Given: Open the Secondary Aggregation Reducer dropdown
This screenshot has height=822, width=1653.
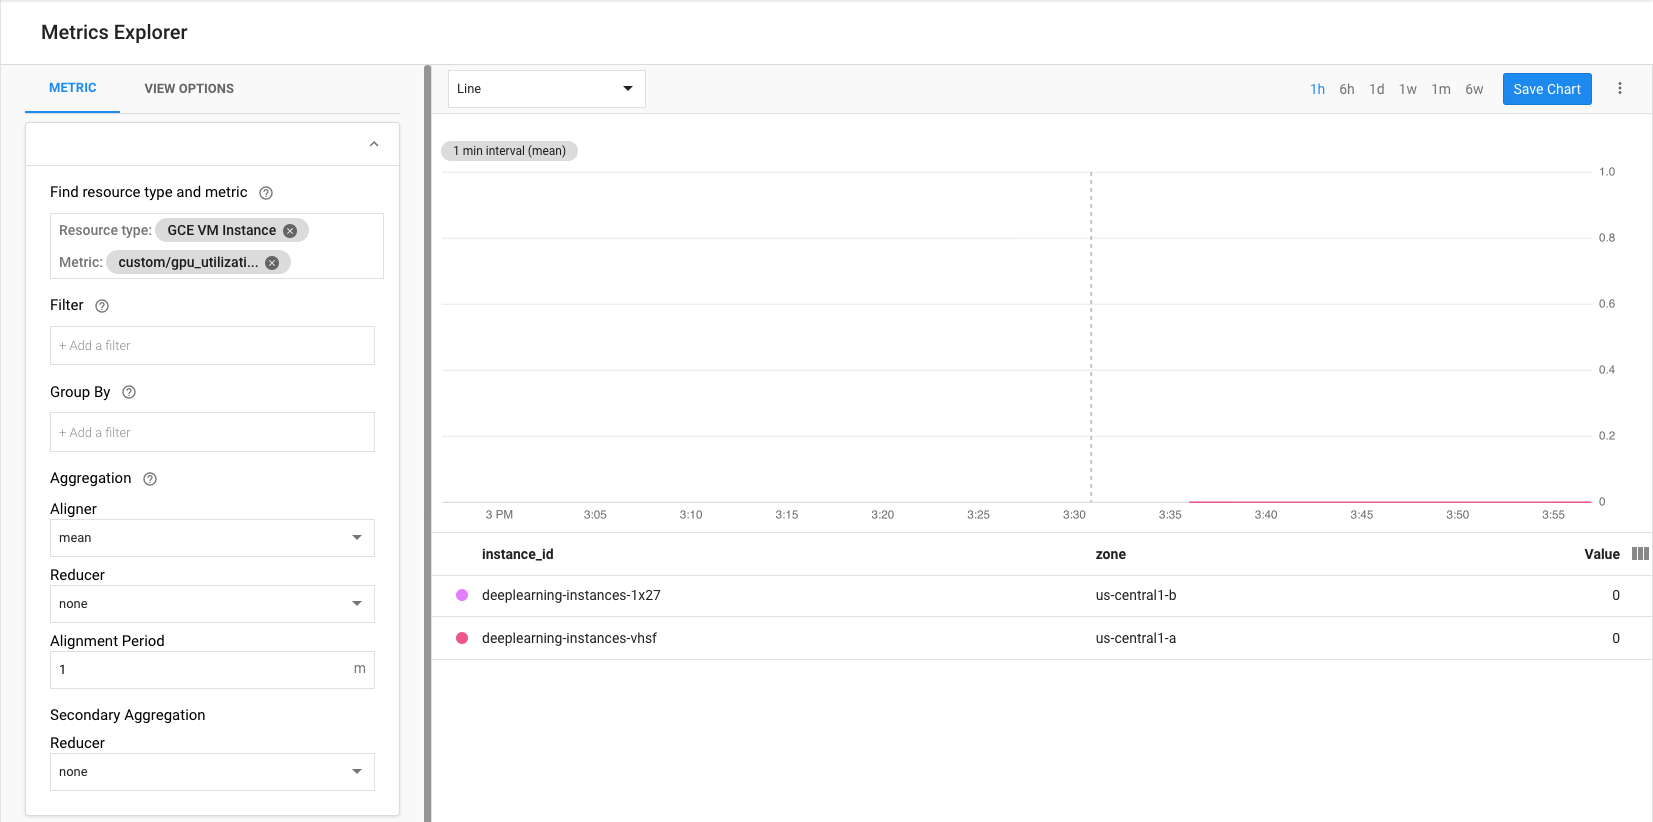Looking at the screenshot, I should pos(212,772).
